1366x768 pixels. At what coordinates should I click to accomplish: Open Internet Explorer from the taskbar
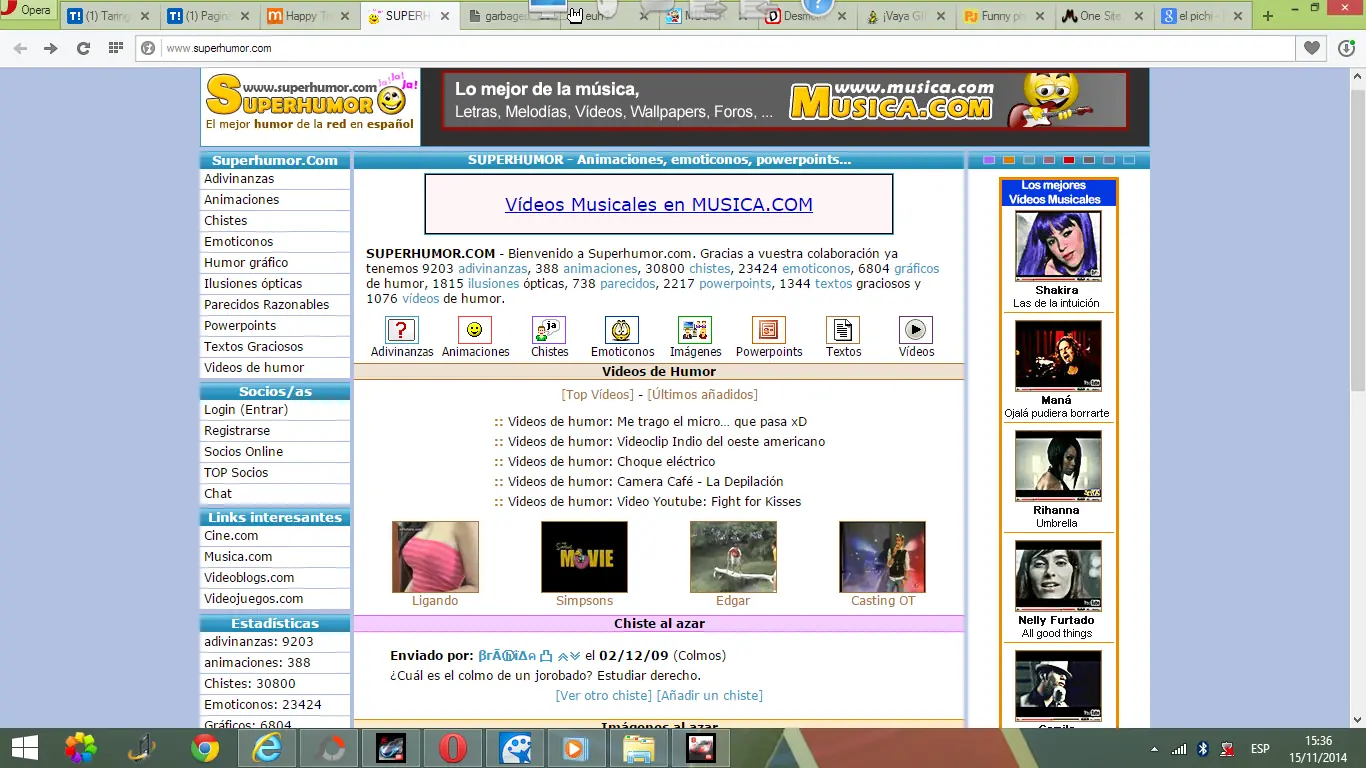point(267,748)
